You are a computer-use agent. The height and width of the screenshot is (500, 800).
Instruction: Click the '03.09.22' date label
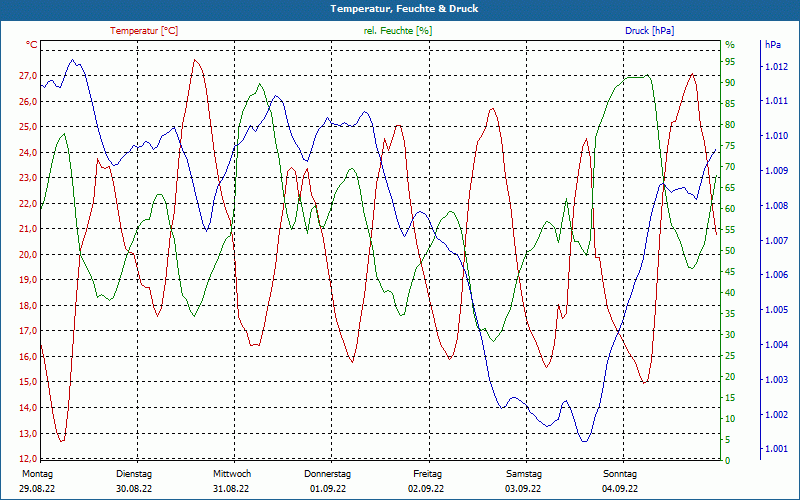(x=523, y=489)
